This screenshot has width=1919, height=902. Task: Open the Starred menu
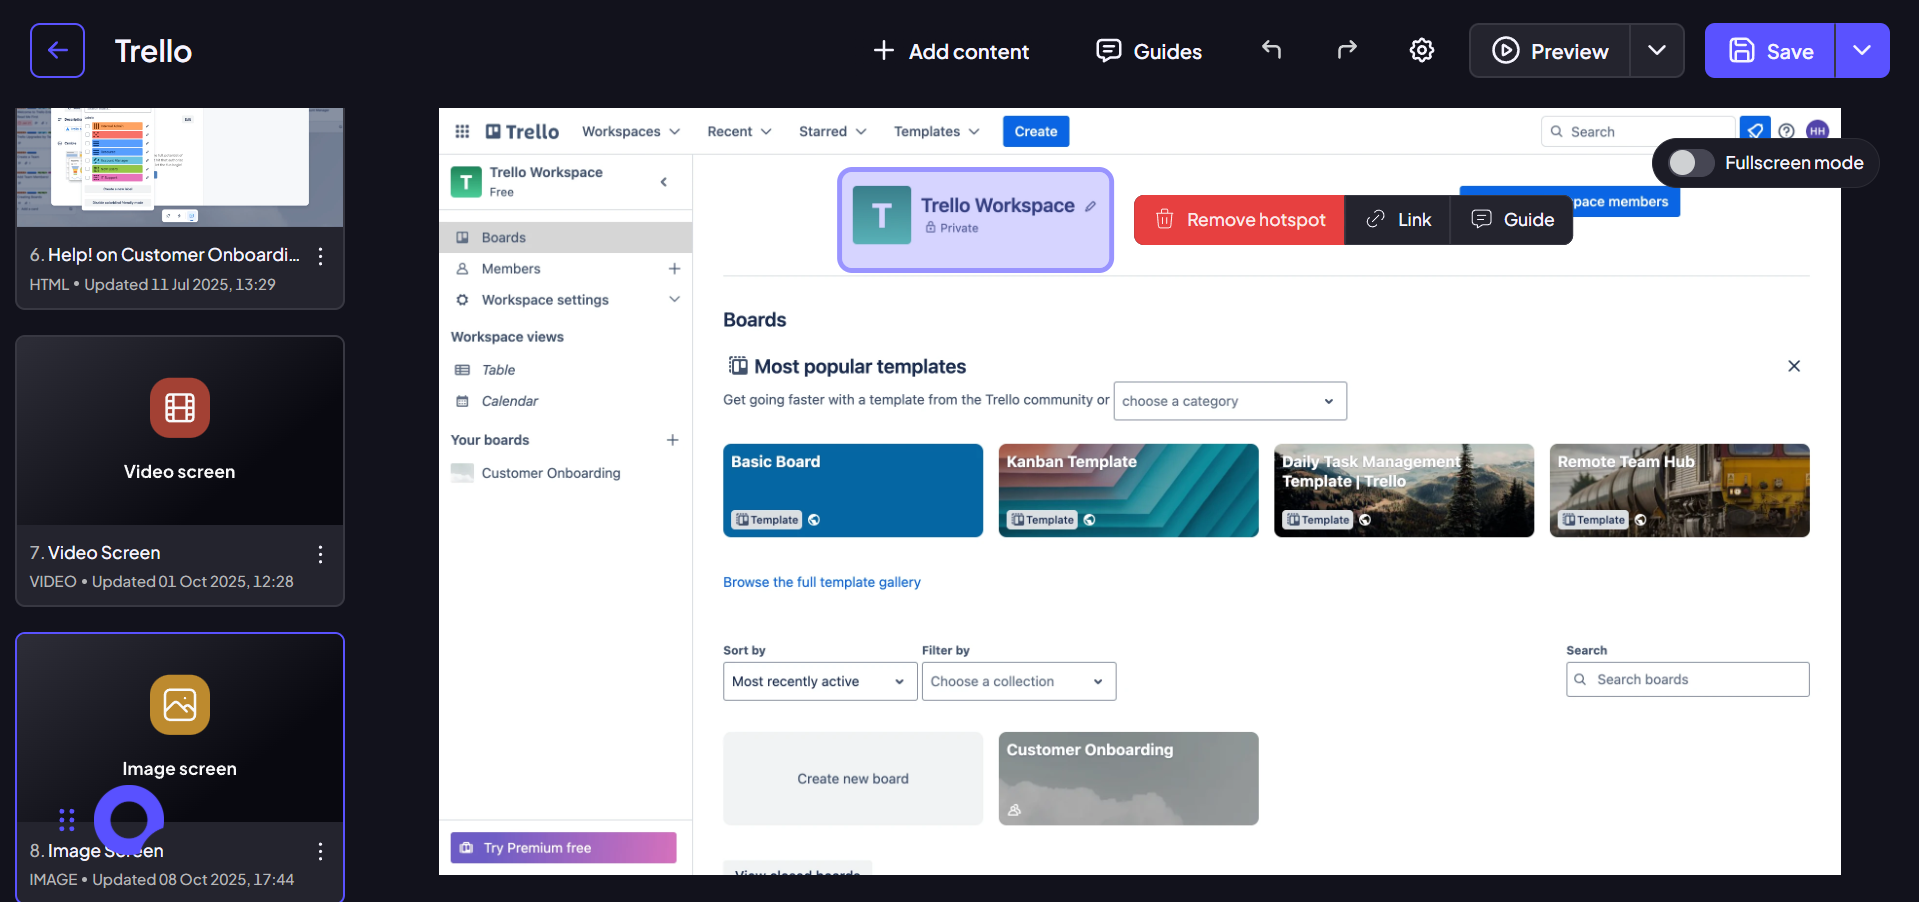coord(832,132)
